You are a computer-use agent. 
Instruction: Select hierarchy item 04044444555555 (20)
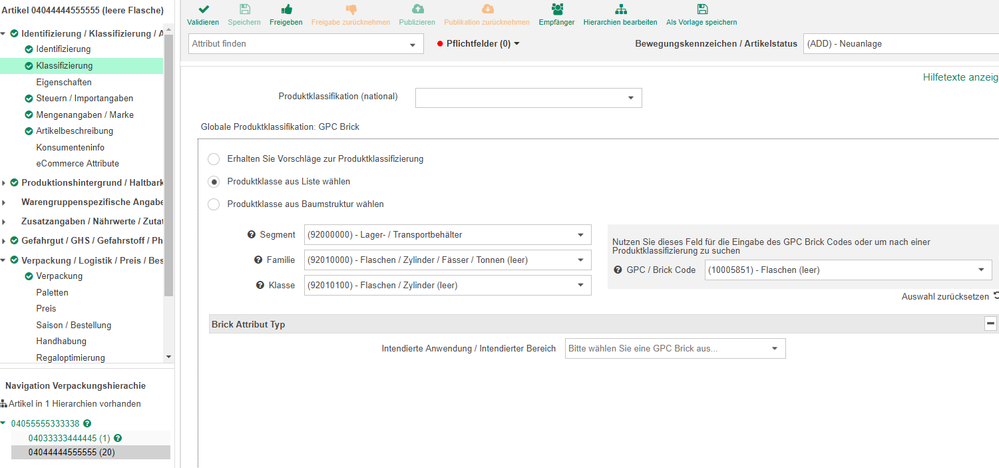(70, 452)
